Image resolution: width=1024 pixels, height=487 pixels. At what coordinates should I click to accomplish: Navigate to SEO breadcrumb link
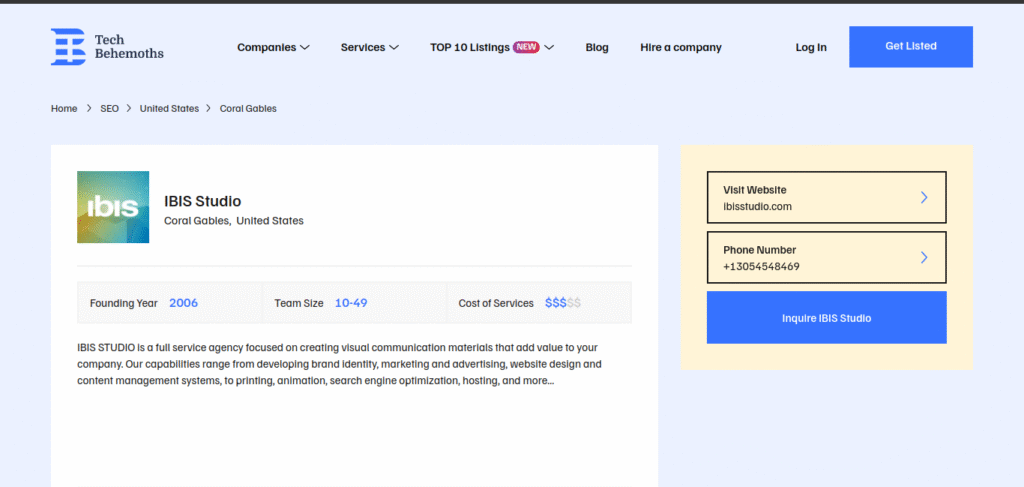109,108
